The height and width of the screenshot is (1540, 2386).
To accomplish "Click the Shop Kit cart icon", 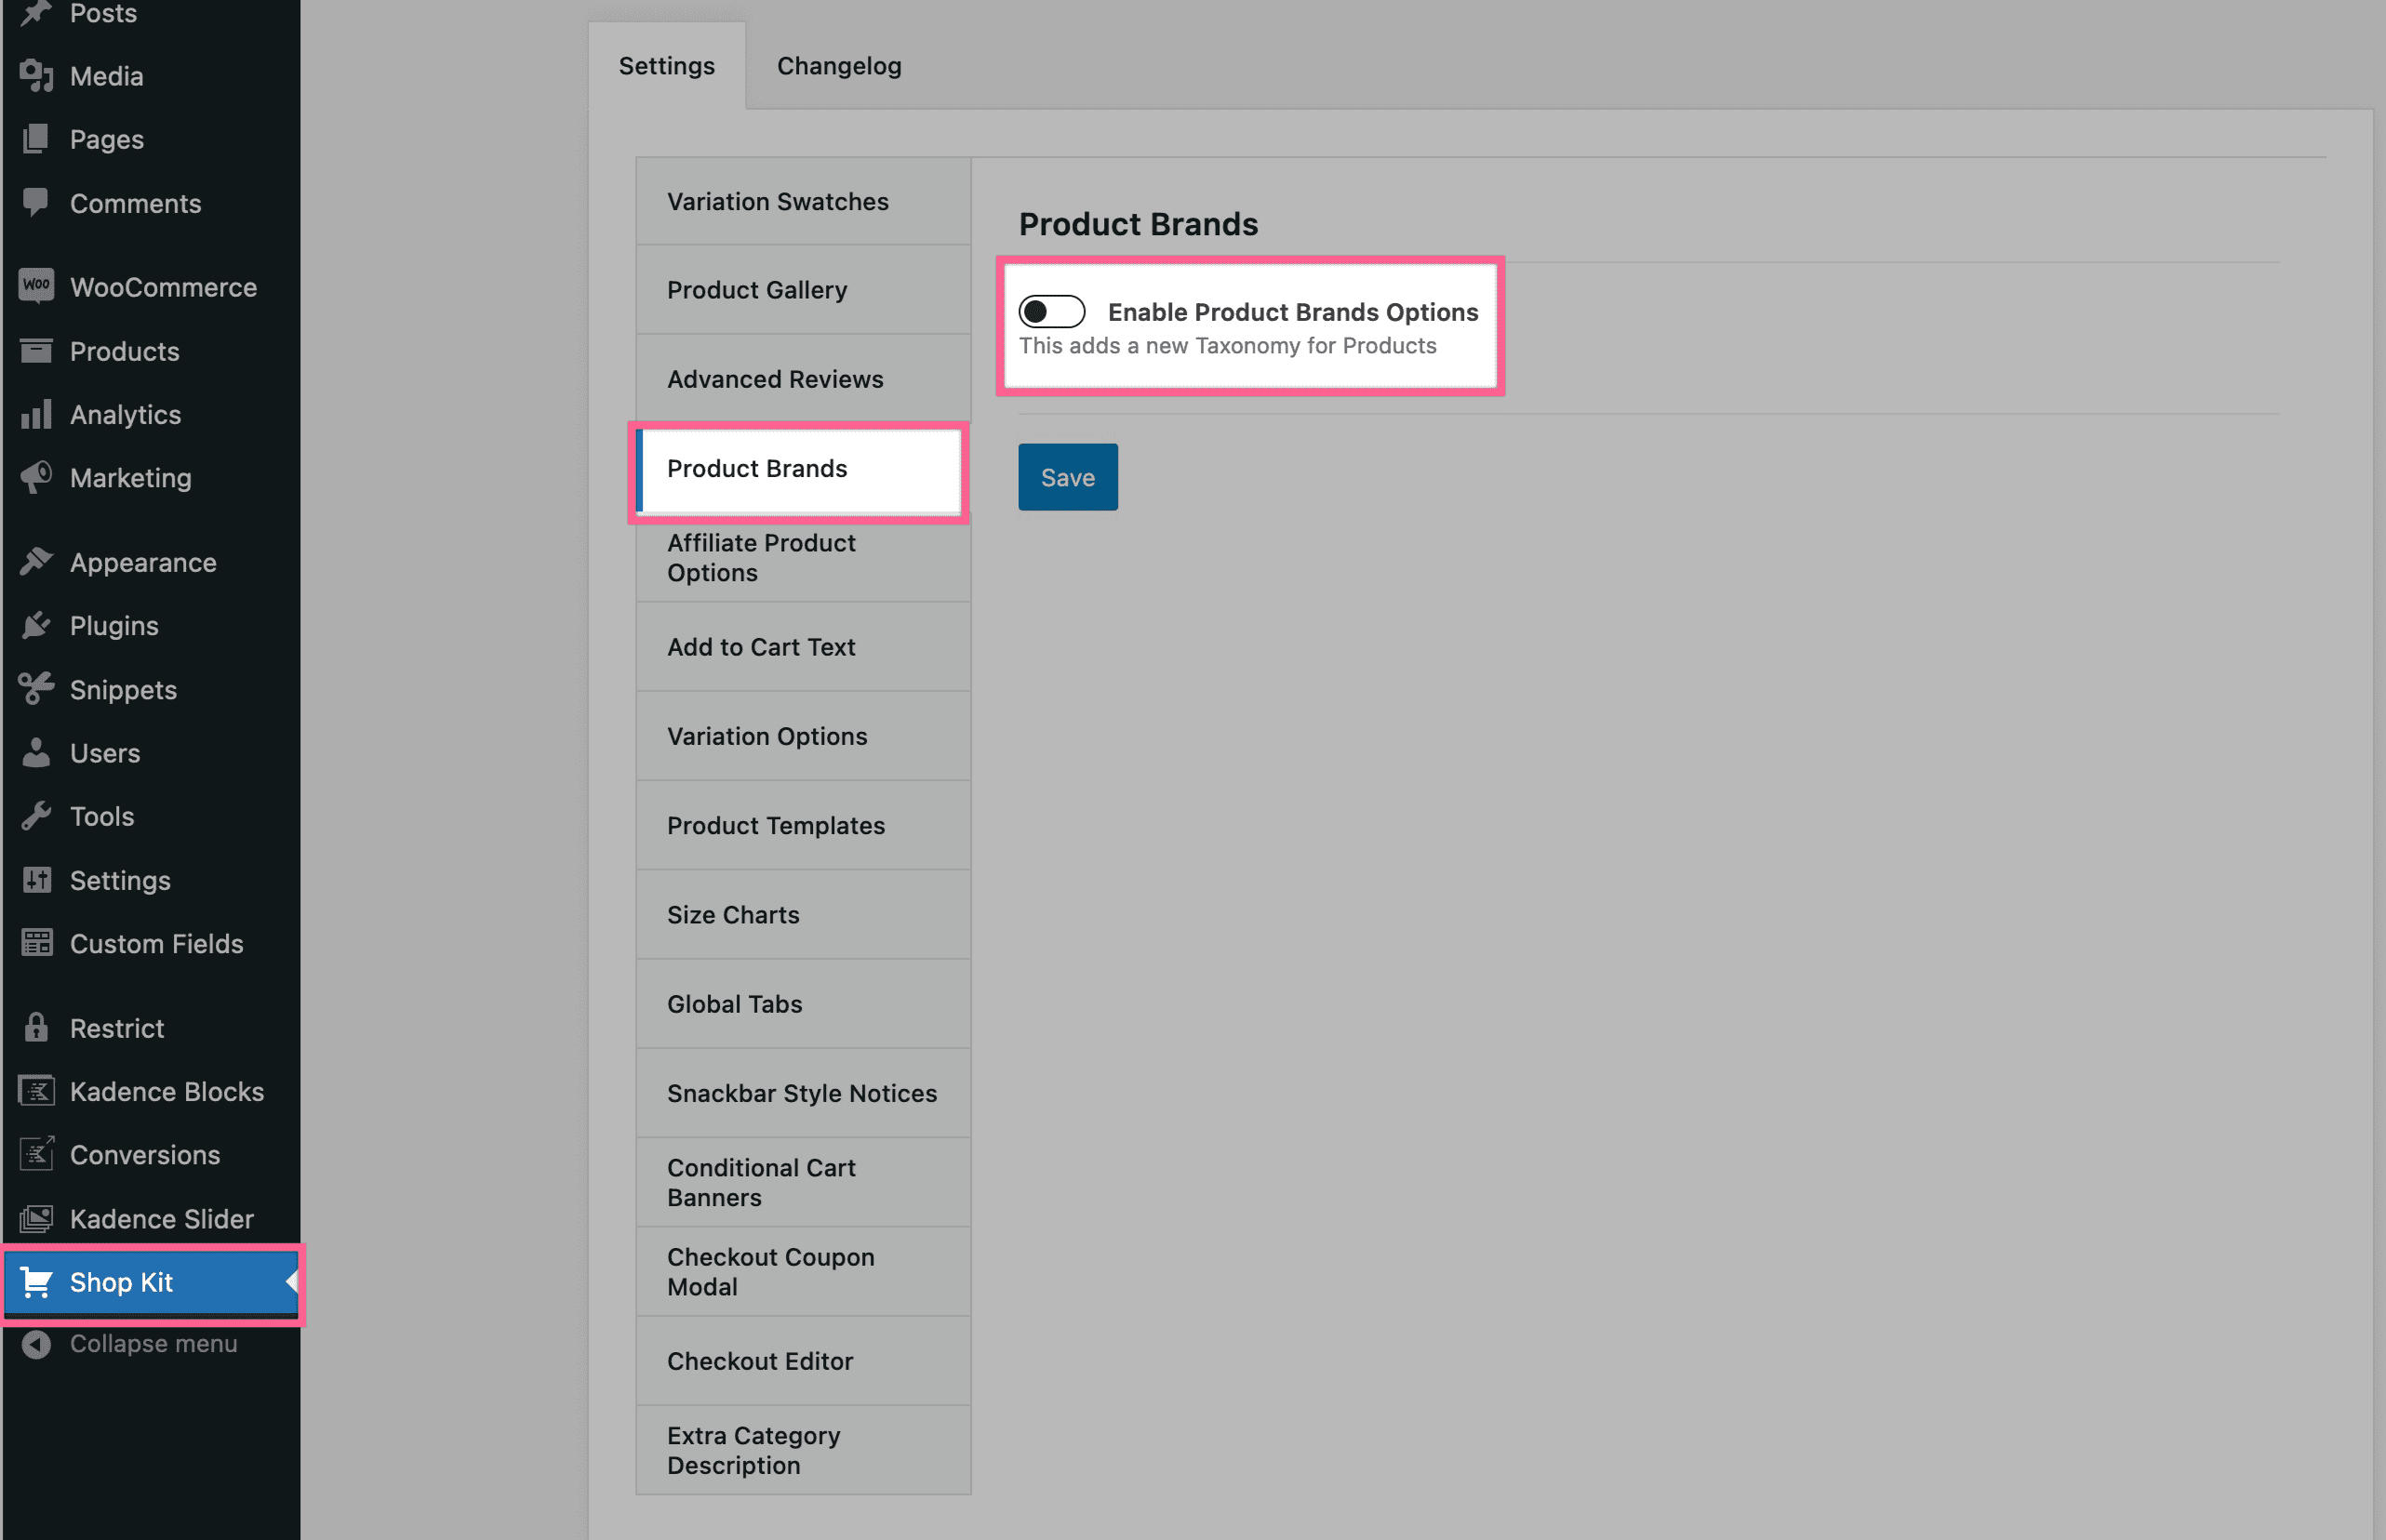I will click(x=36, y=1282).
